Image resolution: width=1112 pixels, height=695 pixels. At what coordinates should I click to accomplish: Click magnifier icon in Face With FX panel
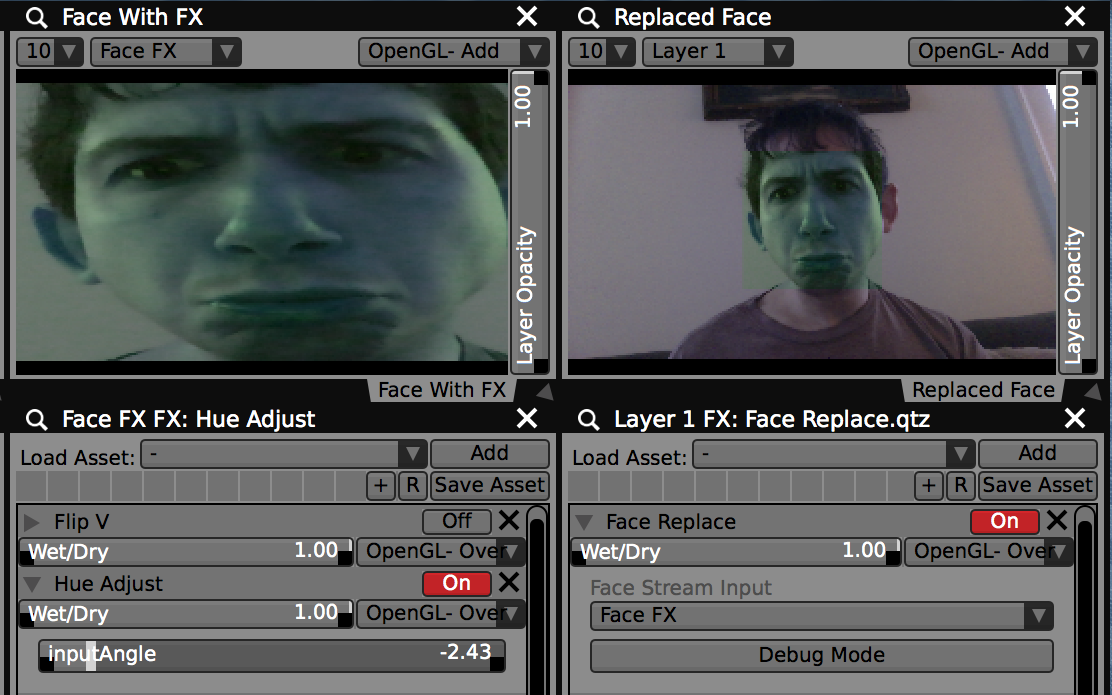(x=36, y=17)
